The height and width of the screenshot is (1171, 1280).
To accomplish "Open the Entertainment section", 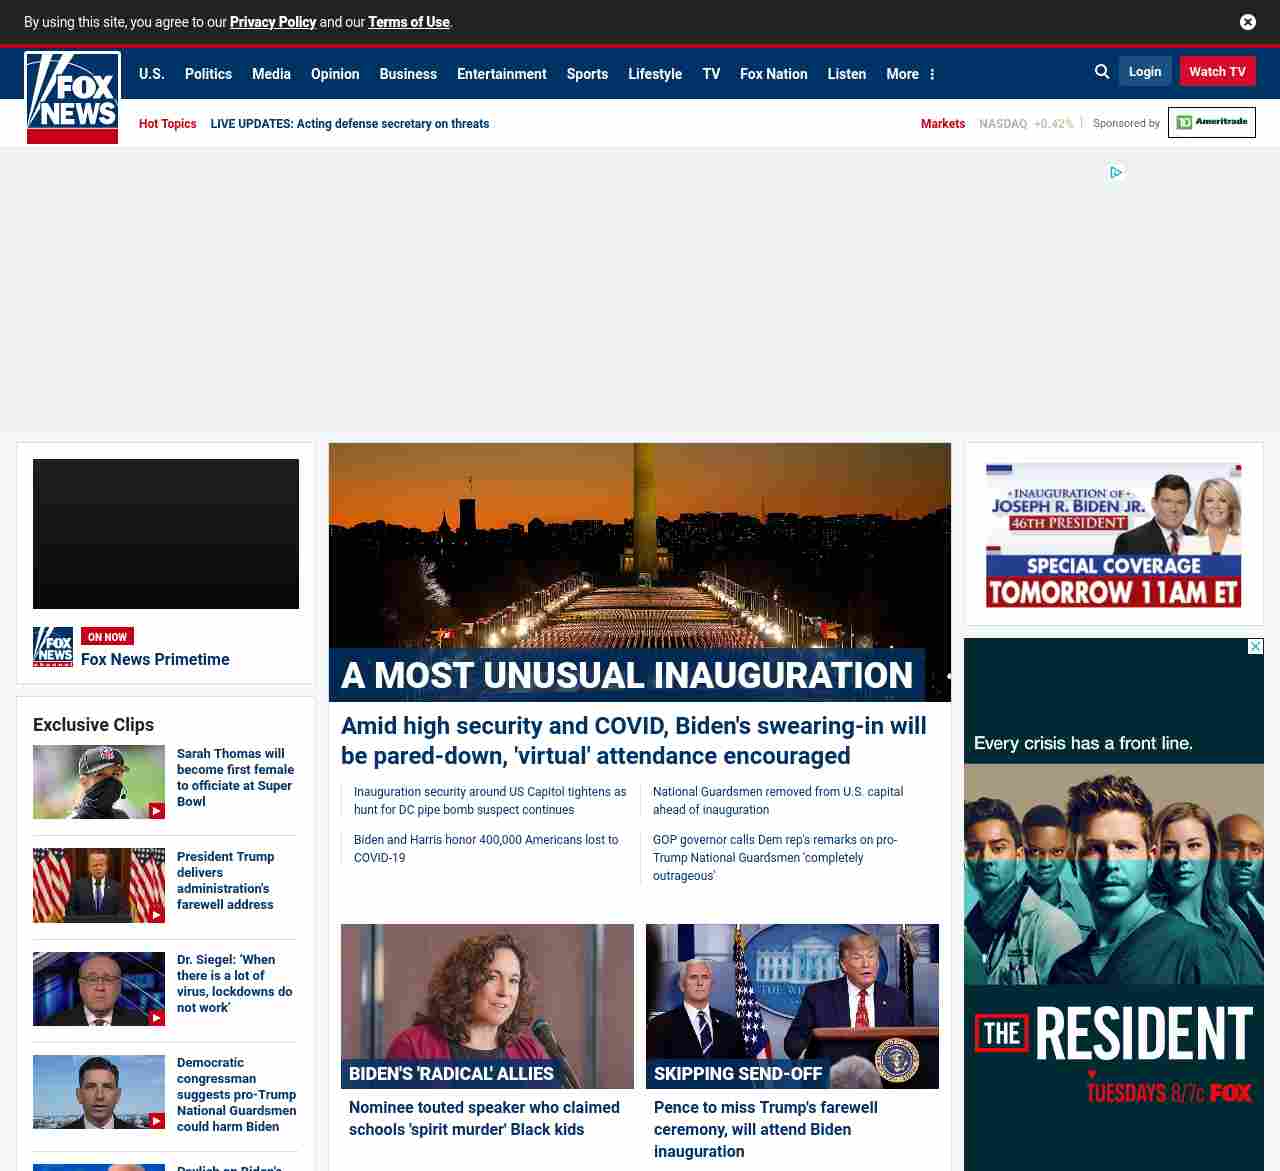I will (x=502, y=74).
